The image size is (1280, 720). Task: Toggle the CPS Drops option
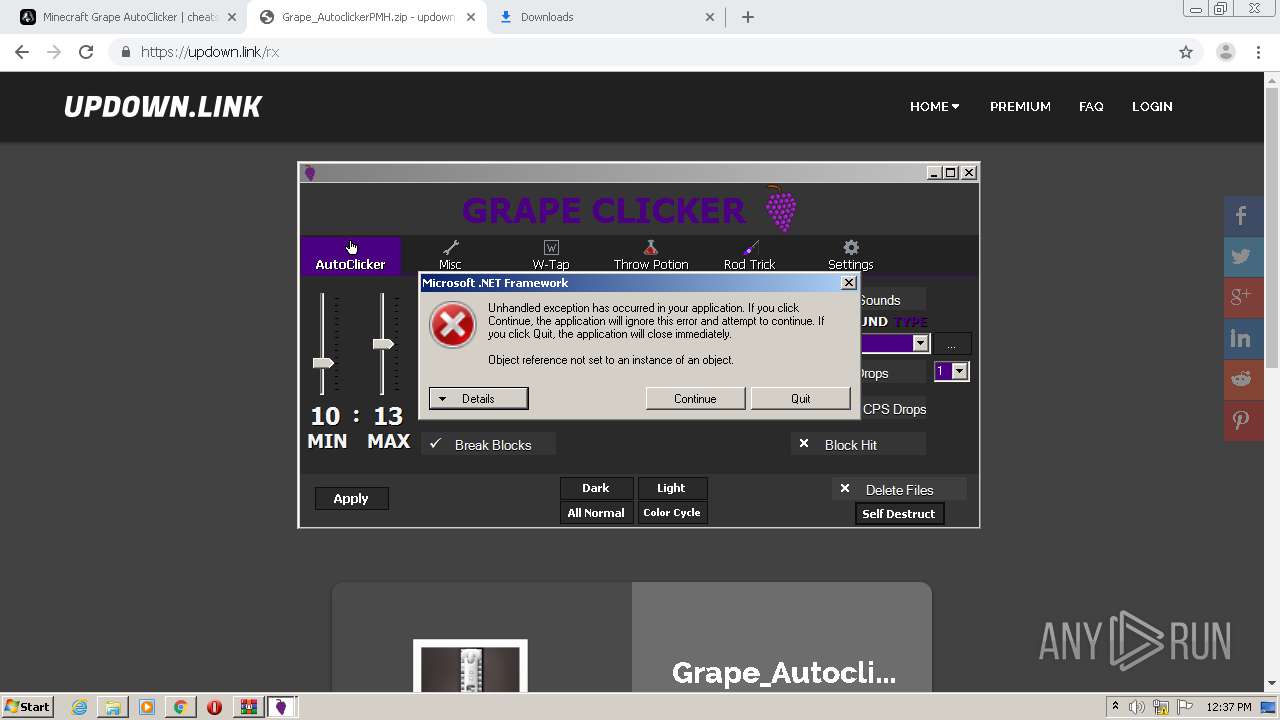click(x=894, y=409)
